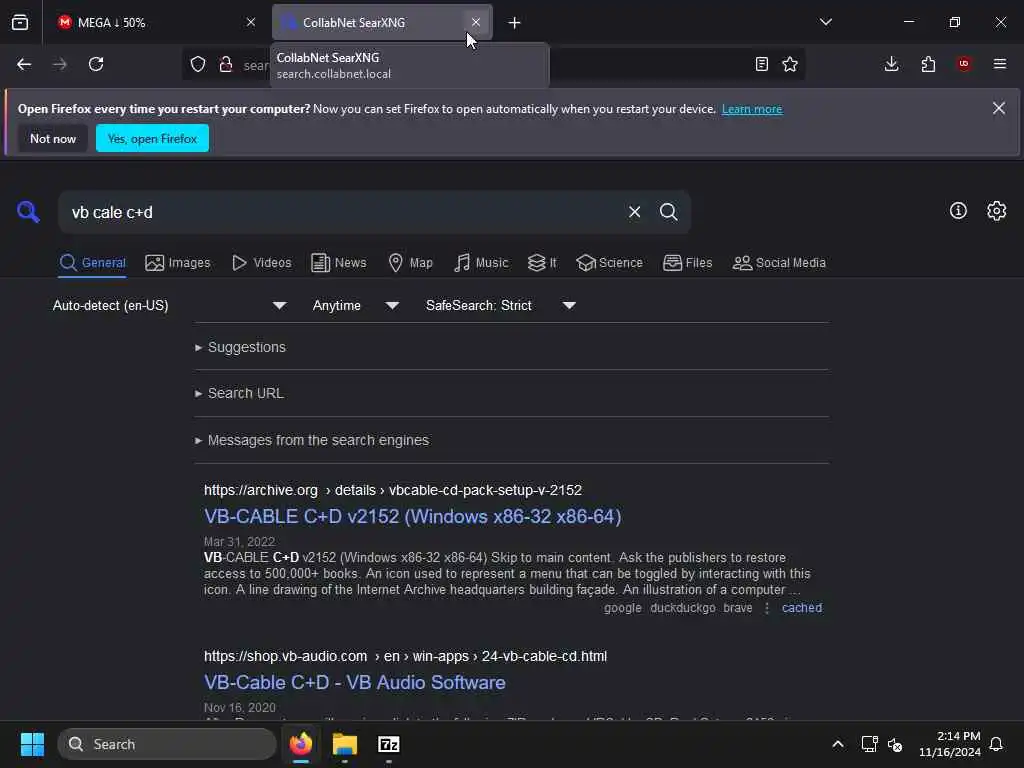Switch to the News category
This screenshot has height=768, width=1024.
tap(338, 263)
